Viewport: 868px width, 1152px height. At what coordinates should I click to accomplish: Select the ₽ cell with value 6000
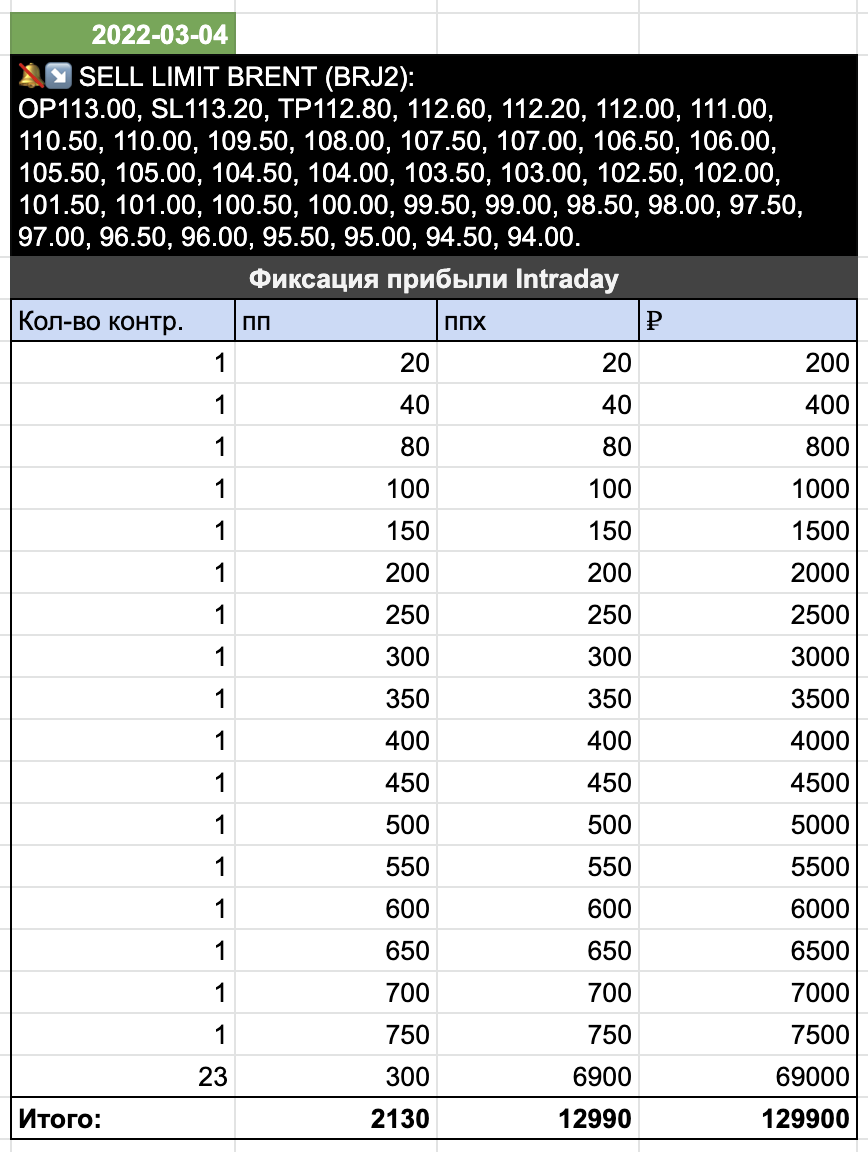pos(748,908)
